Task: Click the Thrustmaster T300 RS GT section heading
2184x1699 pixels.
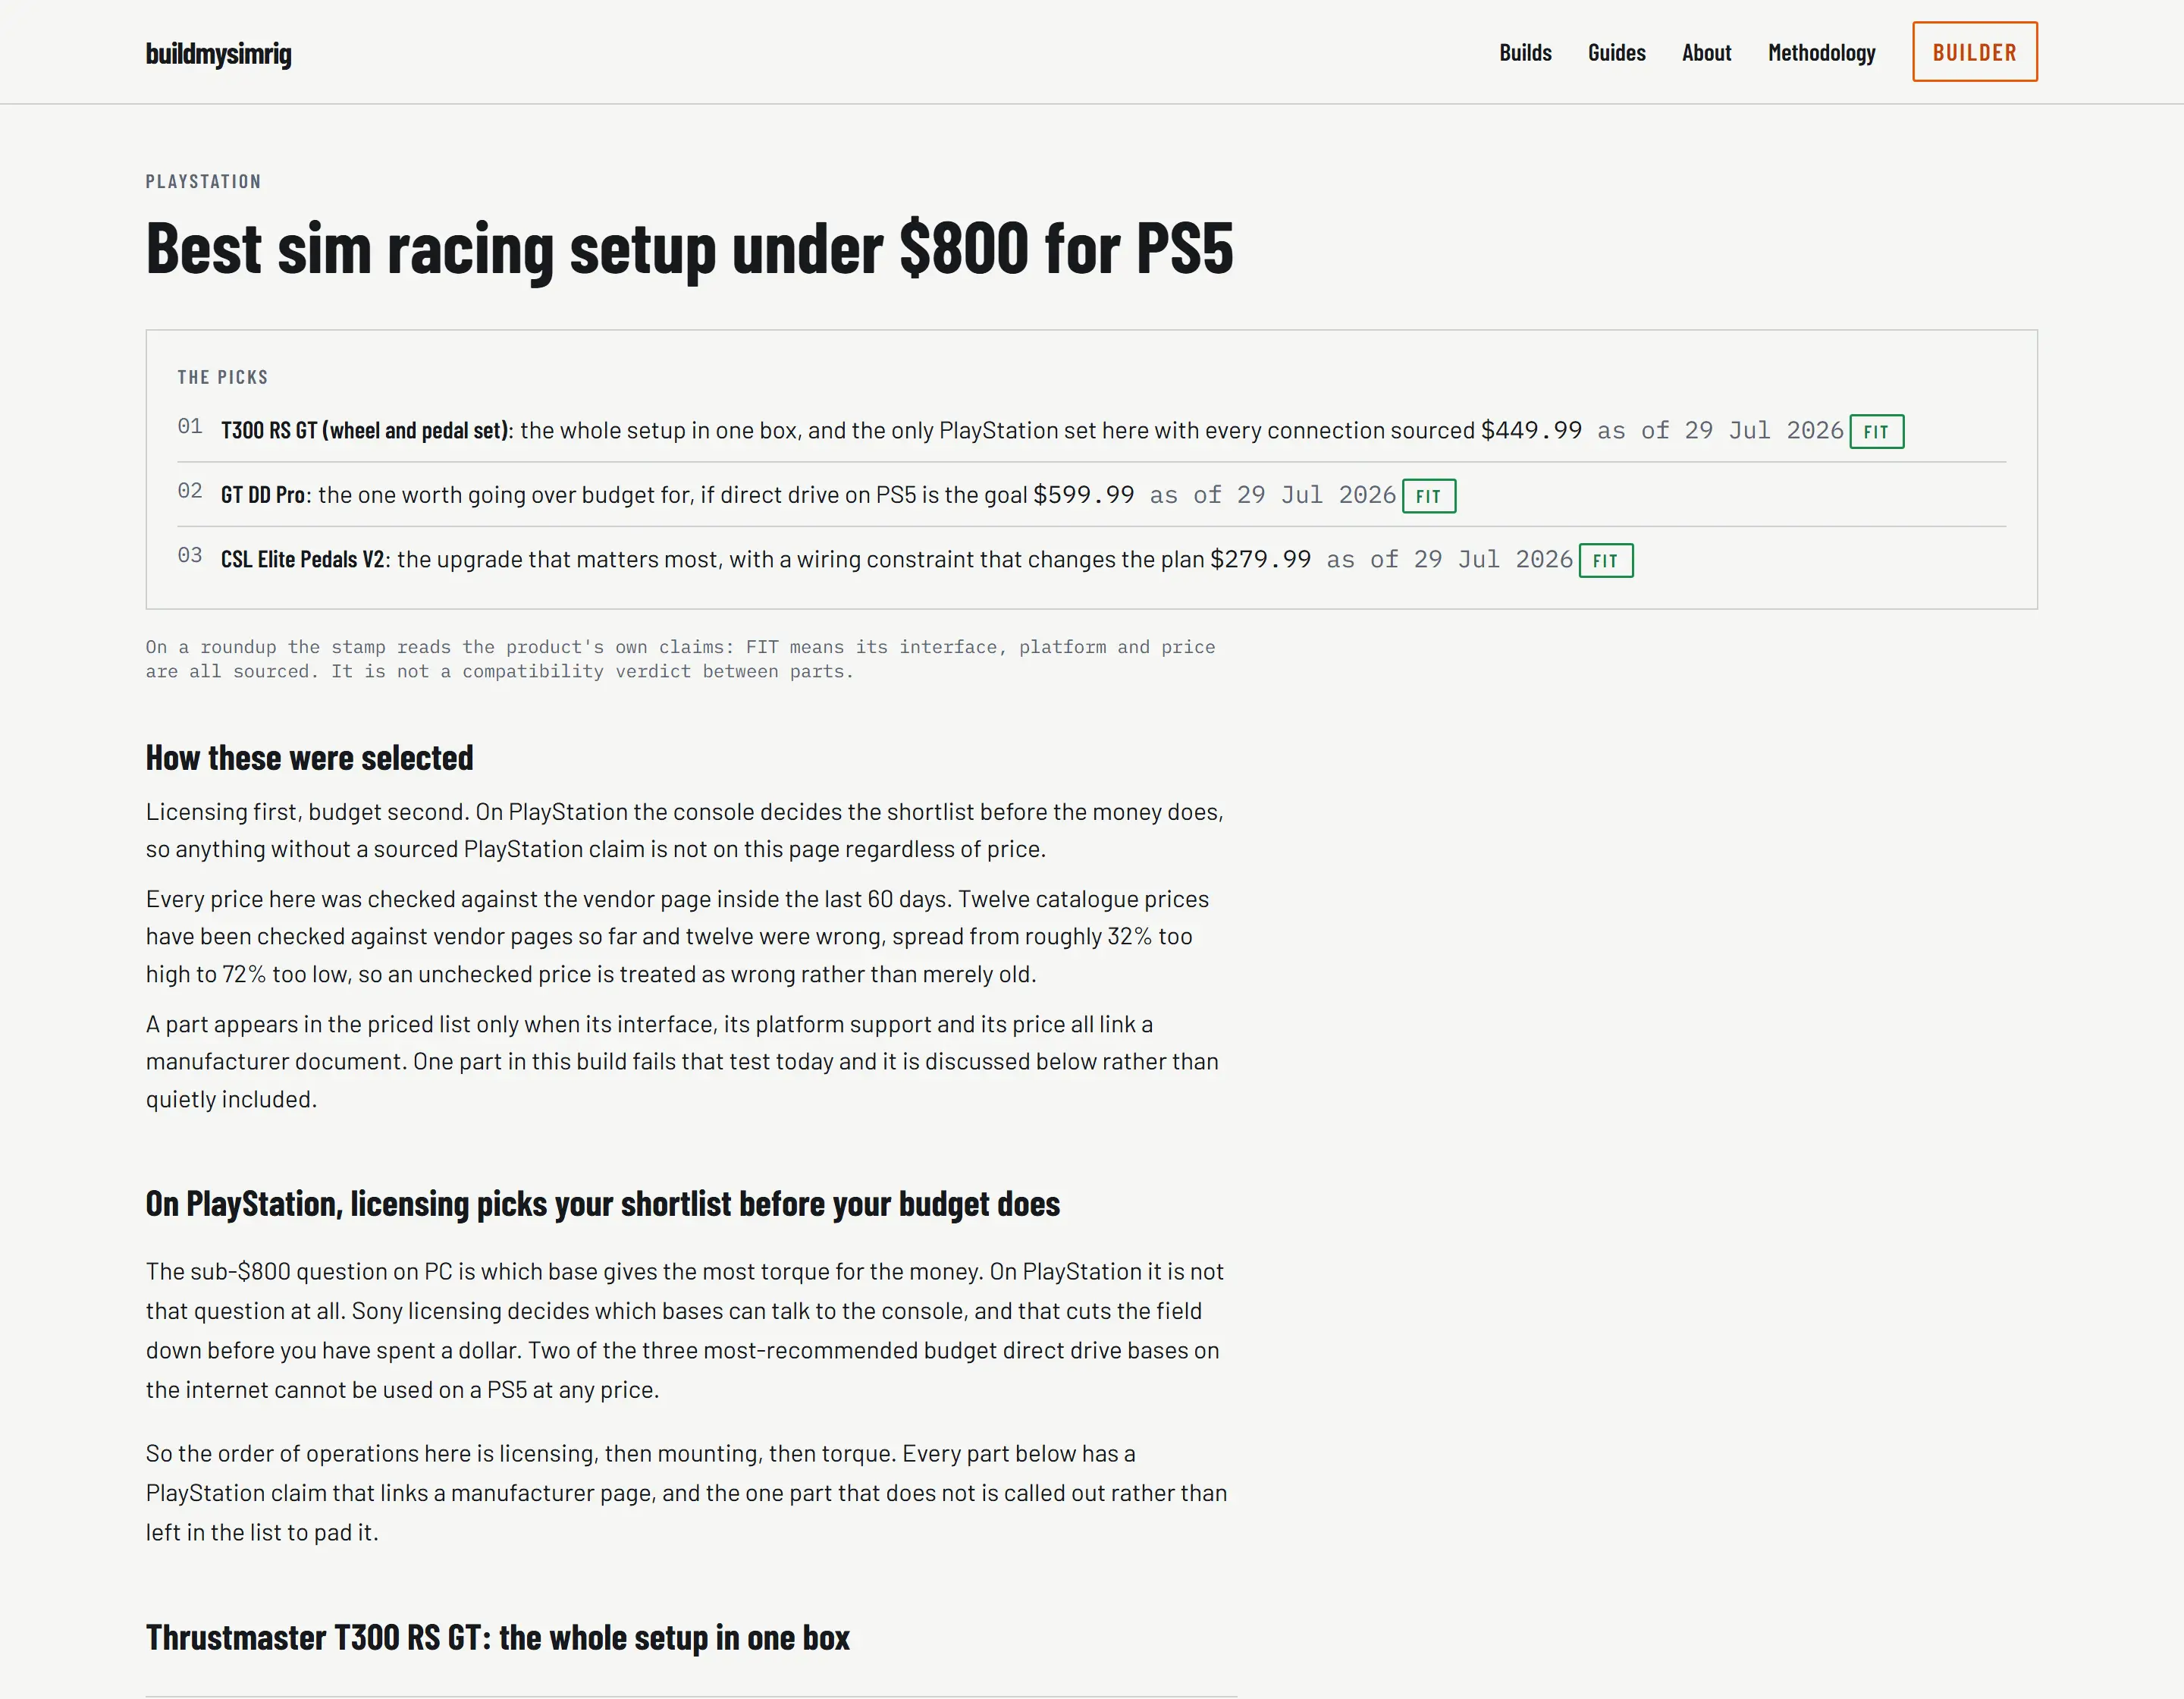Action: tap(497, 1638)
